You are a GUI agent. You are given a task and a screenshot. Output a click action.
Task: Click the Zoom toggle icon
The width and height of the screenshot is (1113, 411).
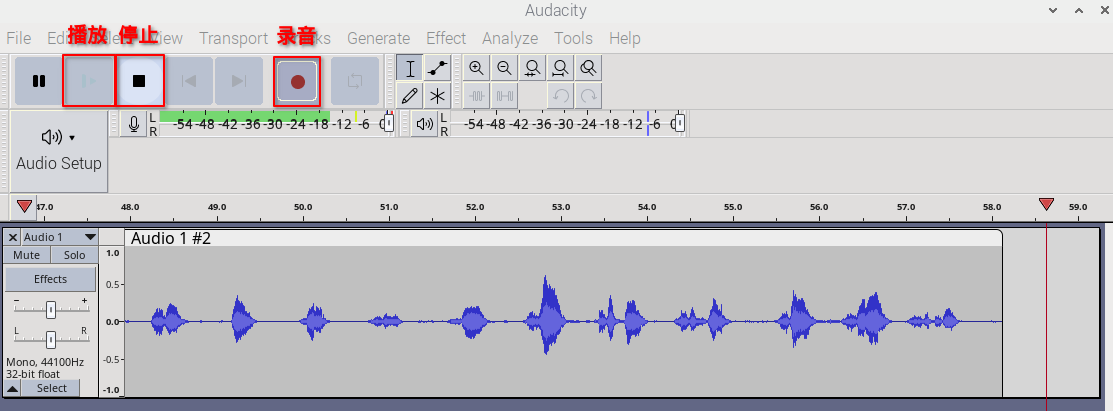click(x=588, y=68)
